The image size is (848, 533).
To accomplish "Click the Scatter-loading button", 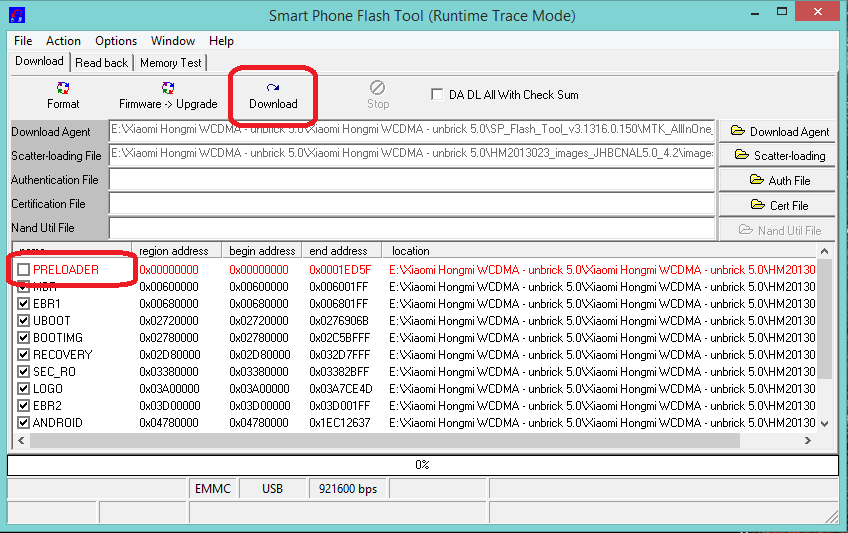I will (x=777, y=156).
